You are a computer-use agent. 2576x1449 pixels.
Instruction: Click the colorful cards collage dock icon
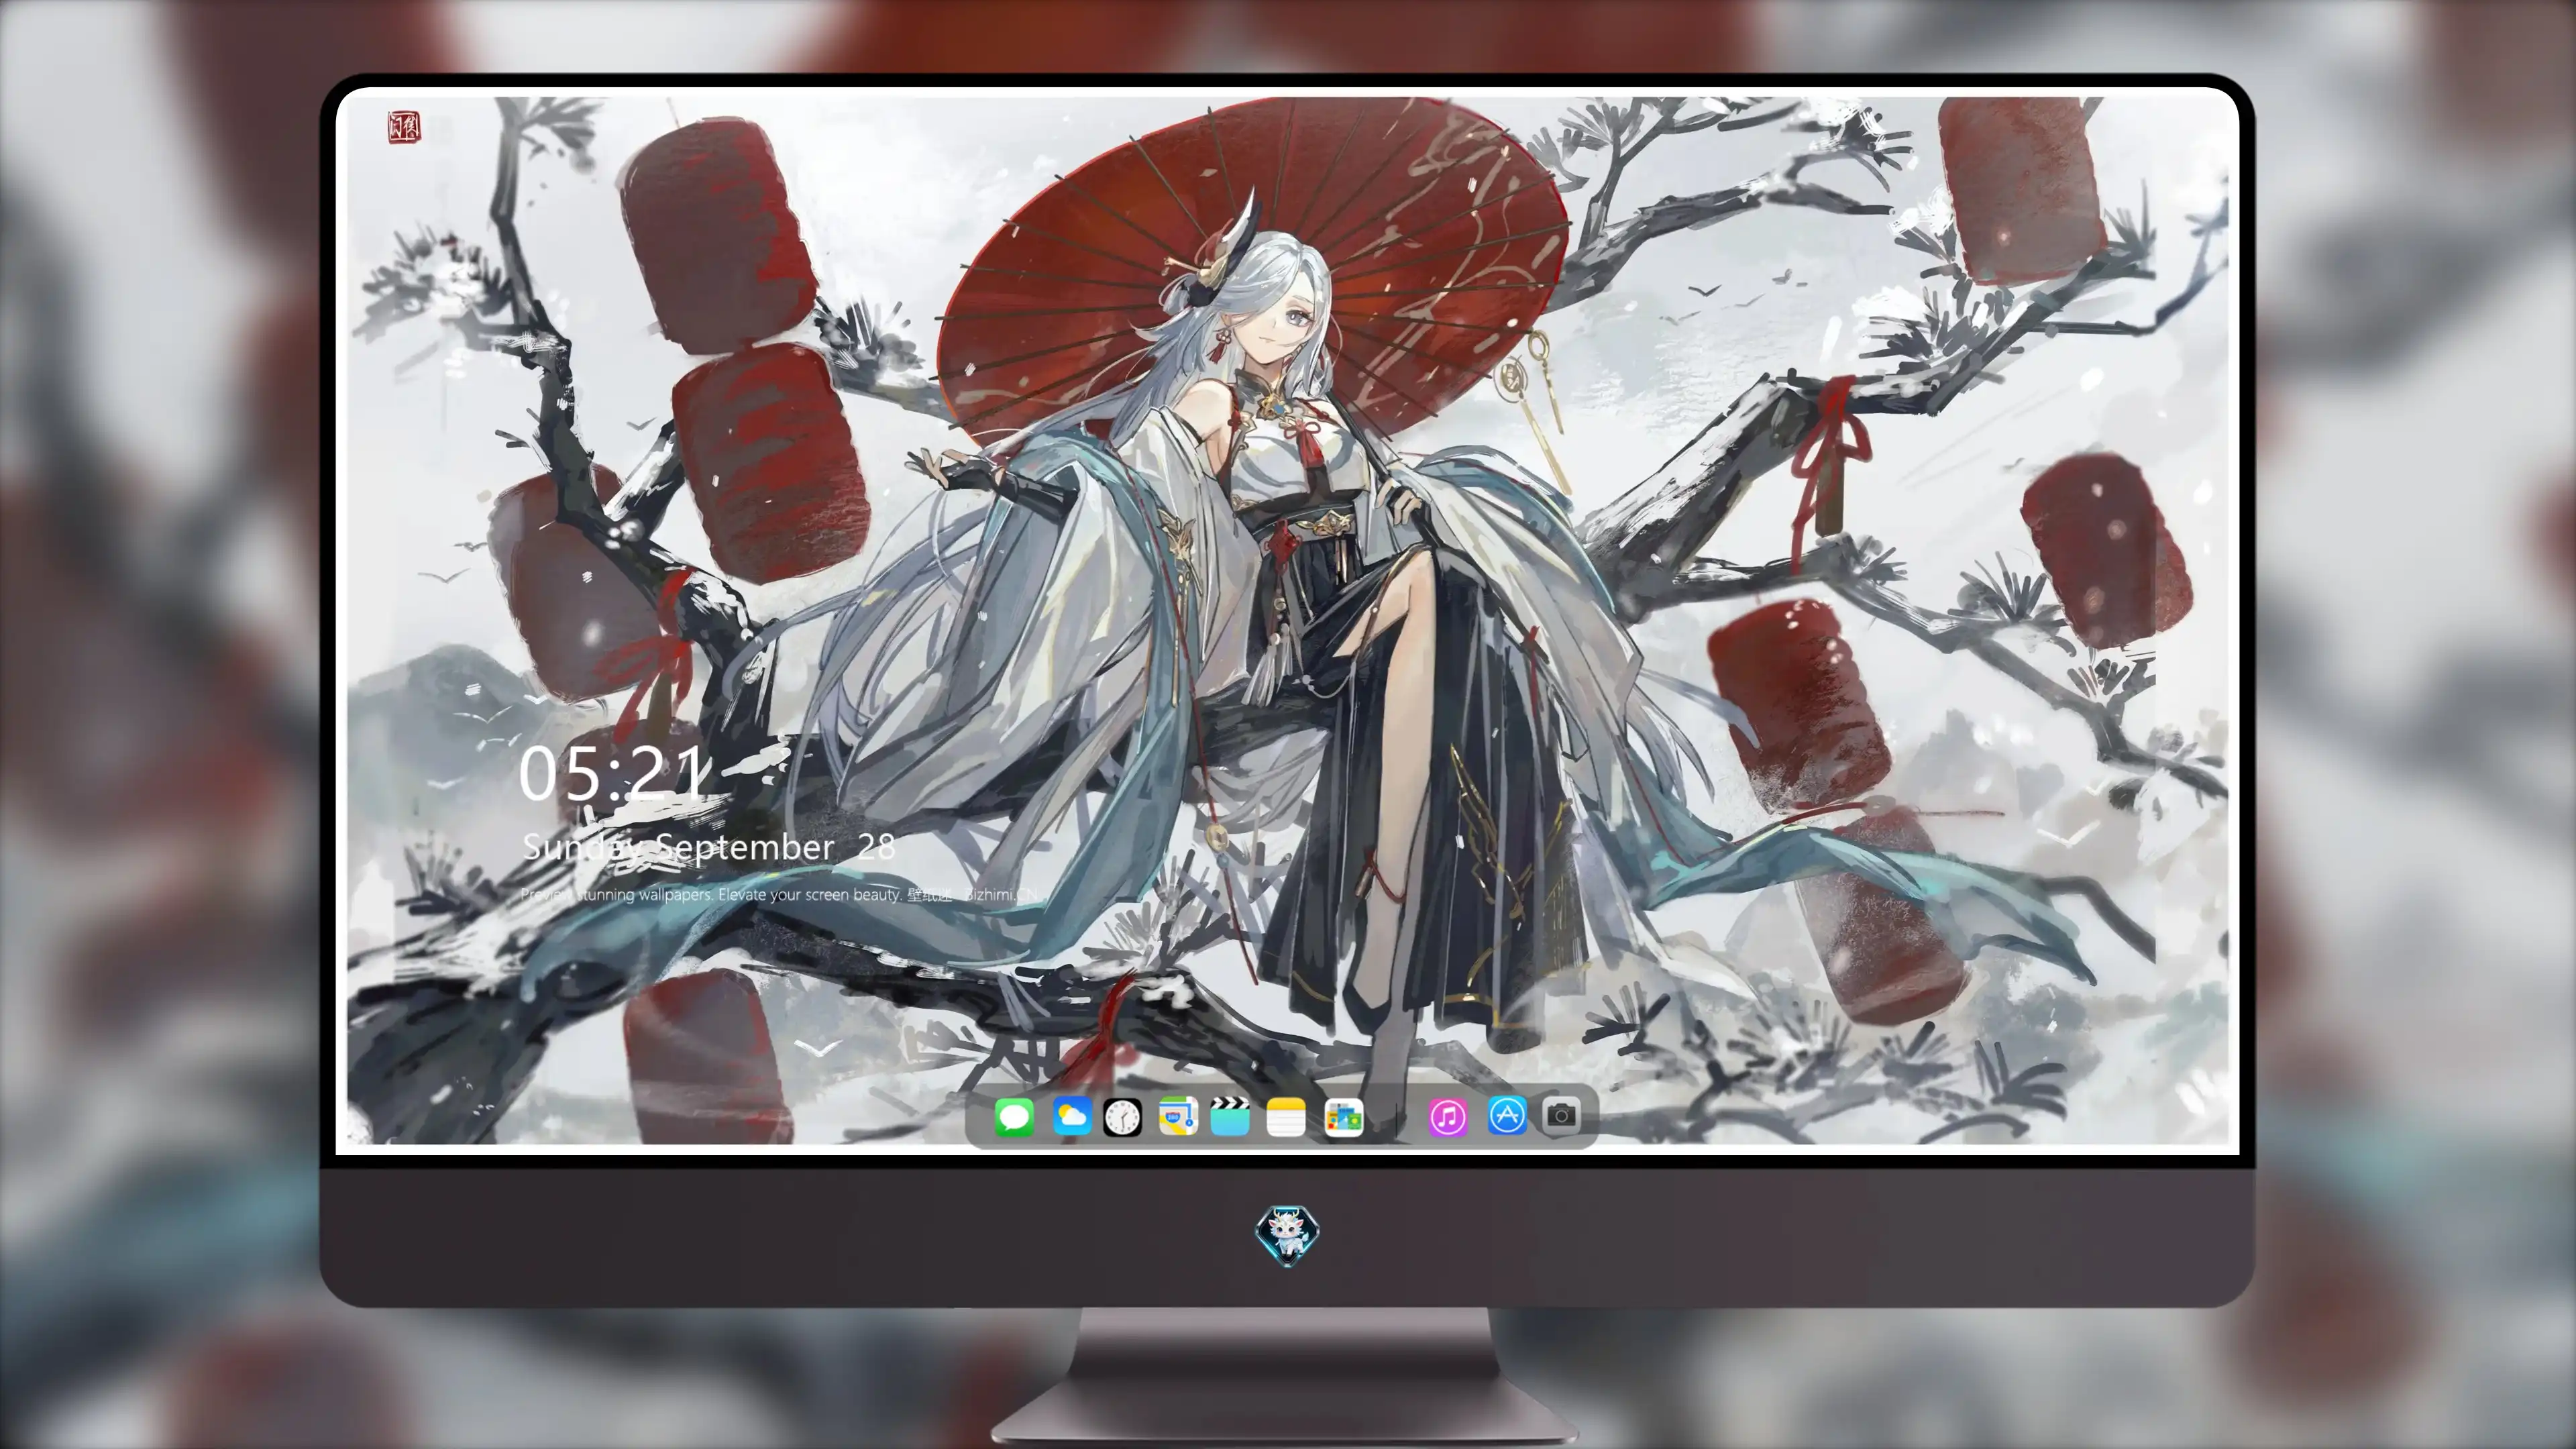pyautogui.click(x=1344, y=1117)
